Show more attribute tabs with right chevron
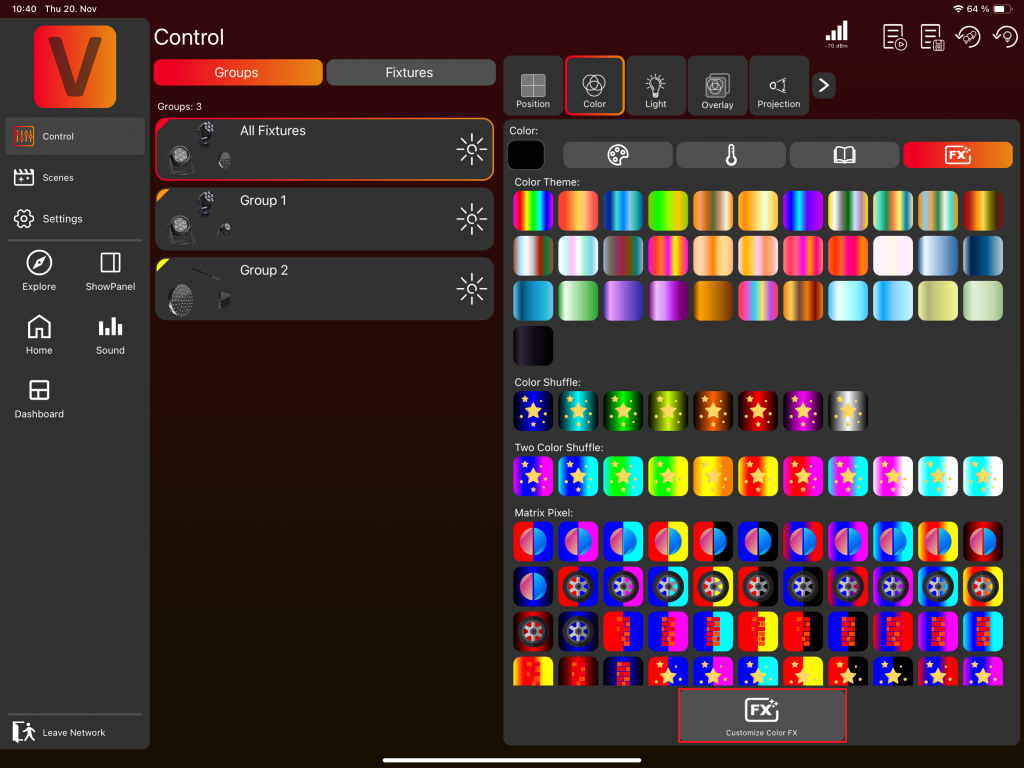1024x768 pixels. click(x=823, y=86)
